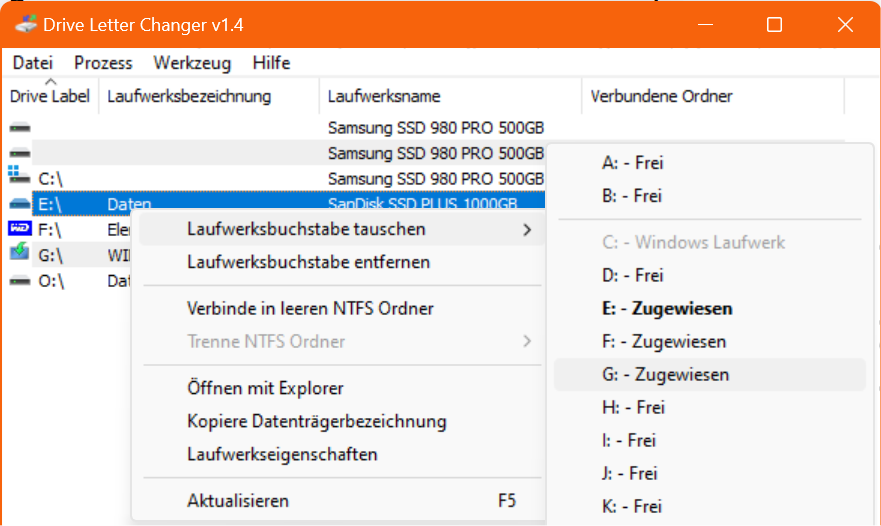
Task: Open the Hilfe menu
Action: coord(271,63)
